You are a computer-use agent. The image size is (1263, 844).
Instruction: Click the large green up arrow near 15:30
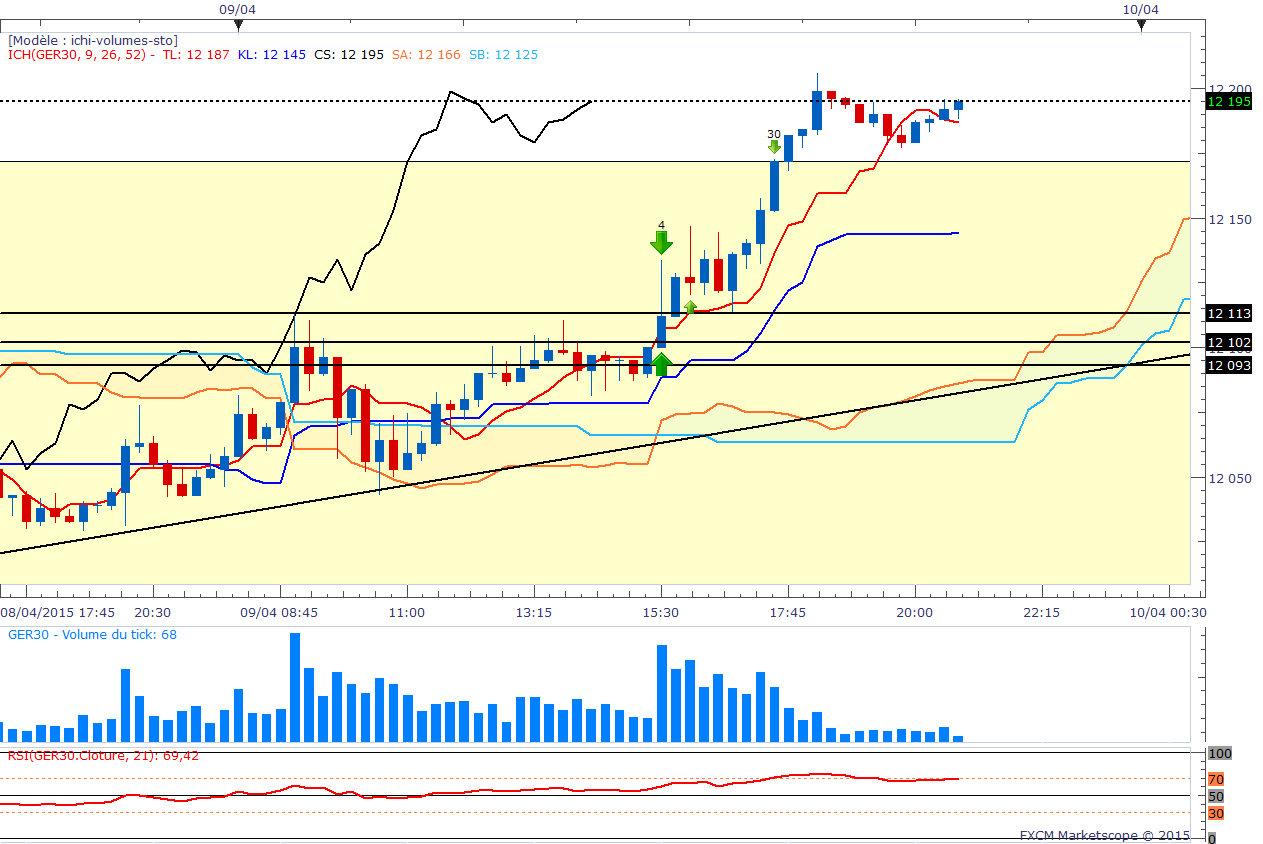click(x=661, y=363)
